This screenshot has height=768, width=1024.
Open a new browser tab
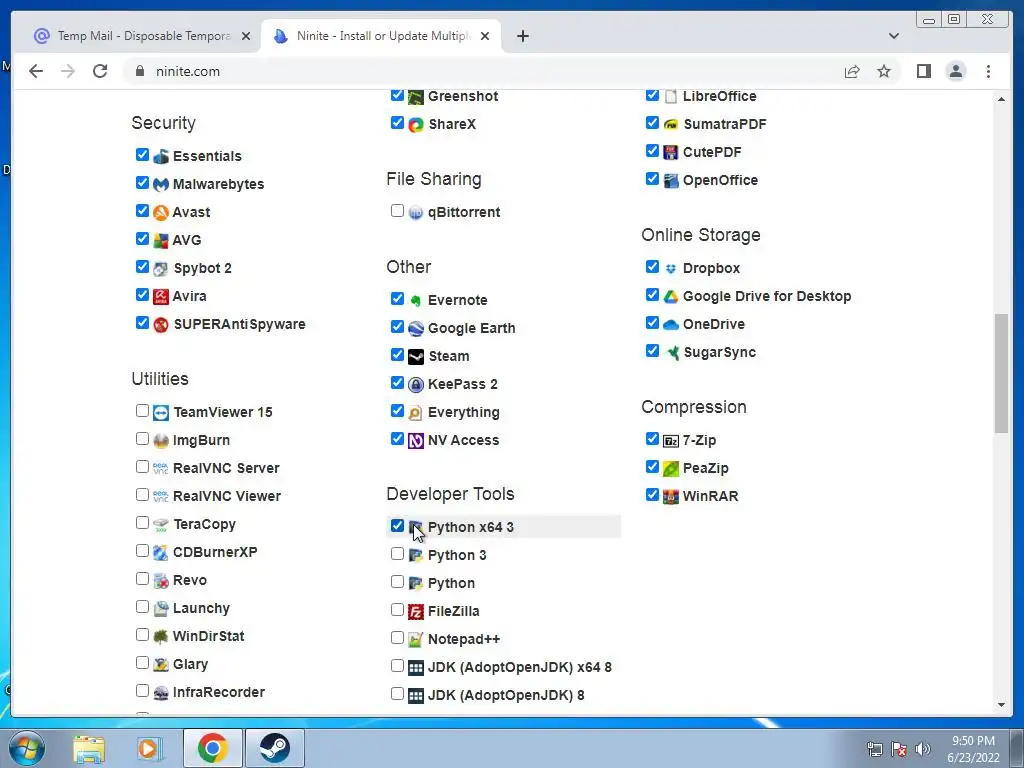(x=522, y=36)
